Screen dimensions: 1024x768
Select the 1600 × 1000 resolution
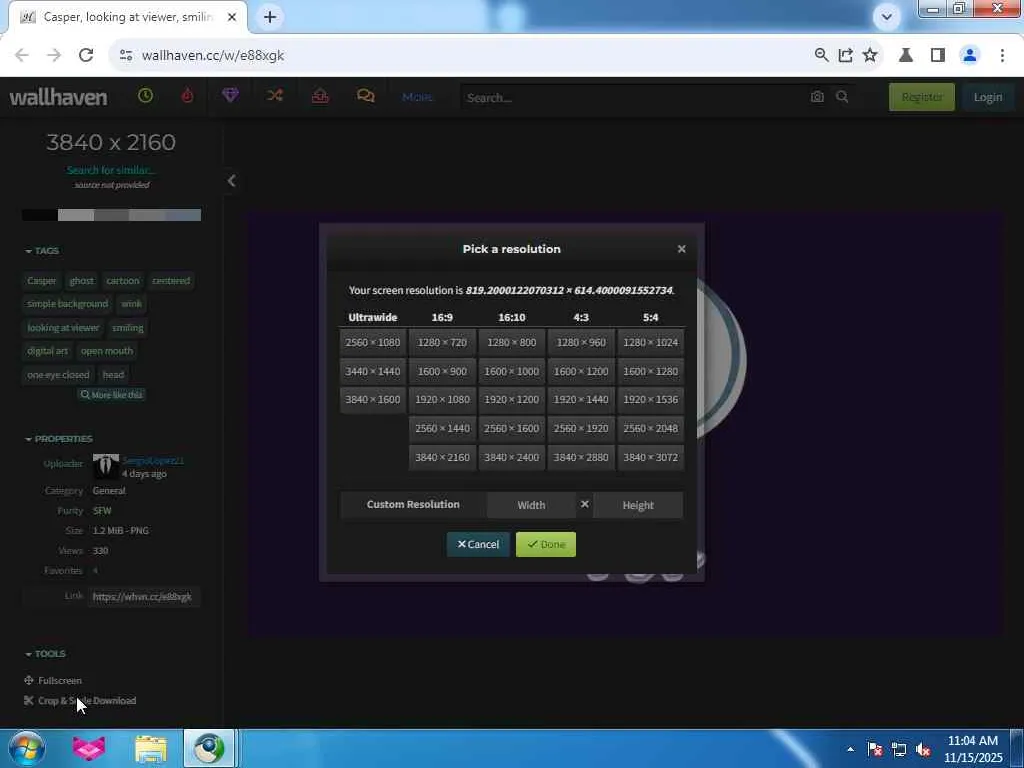click(511, 371)
